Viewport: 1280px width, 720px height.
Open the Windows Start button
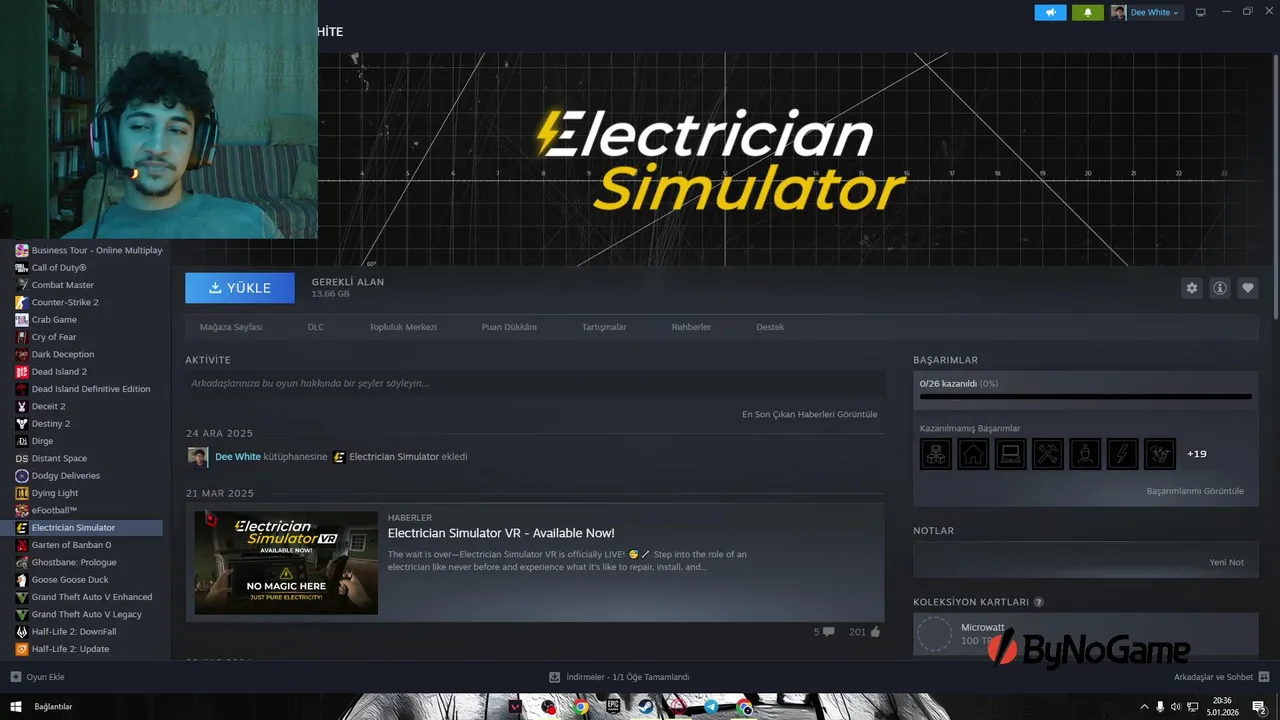pos(16,707)
